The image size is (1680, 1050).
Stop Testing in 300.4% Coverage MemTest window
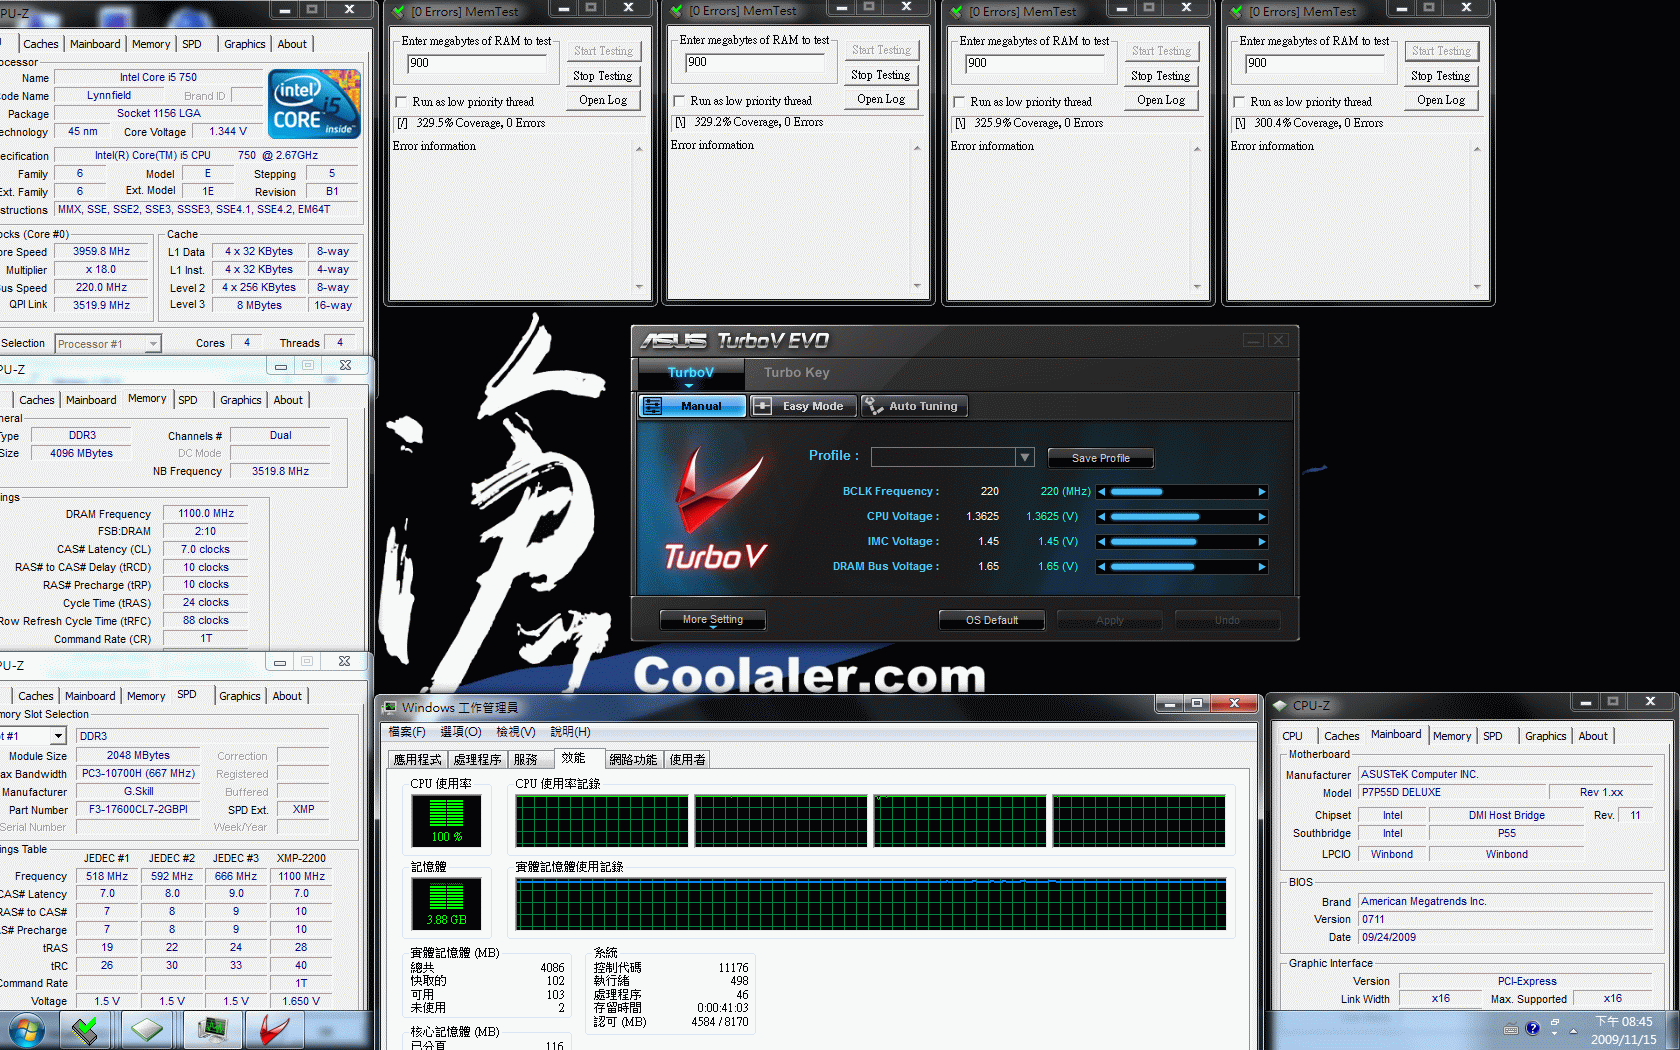pos(1441,76)
